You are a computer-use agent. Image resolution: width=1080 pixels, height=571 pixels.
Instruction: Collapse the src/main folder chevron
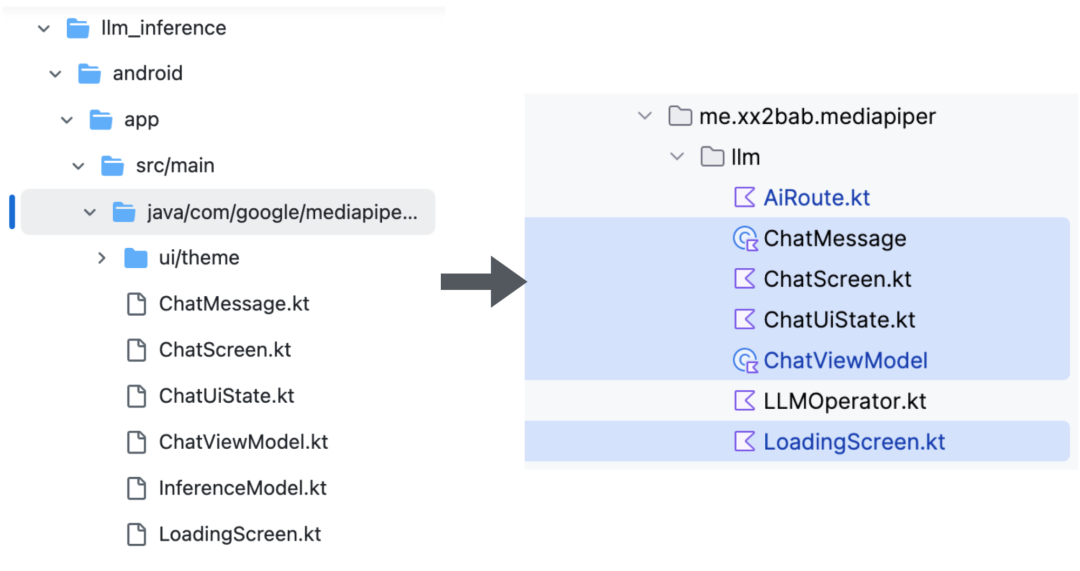pyautogui.click(x=79, y=166)
